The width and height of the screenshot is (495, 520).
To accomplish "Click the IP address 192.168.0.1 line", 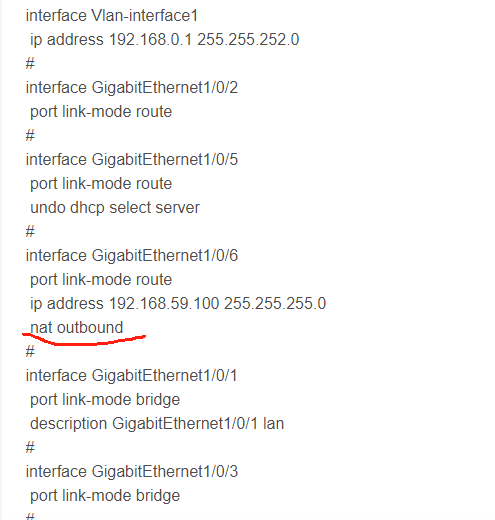I will (165, 40).
